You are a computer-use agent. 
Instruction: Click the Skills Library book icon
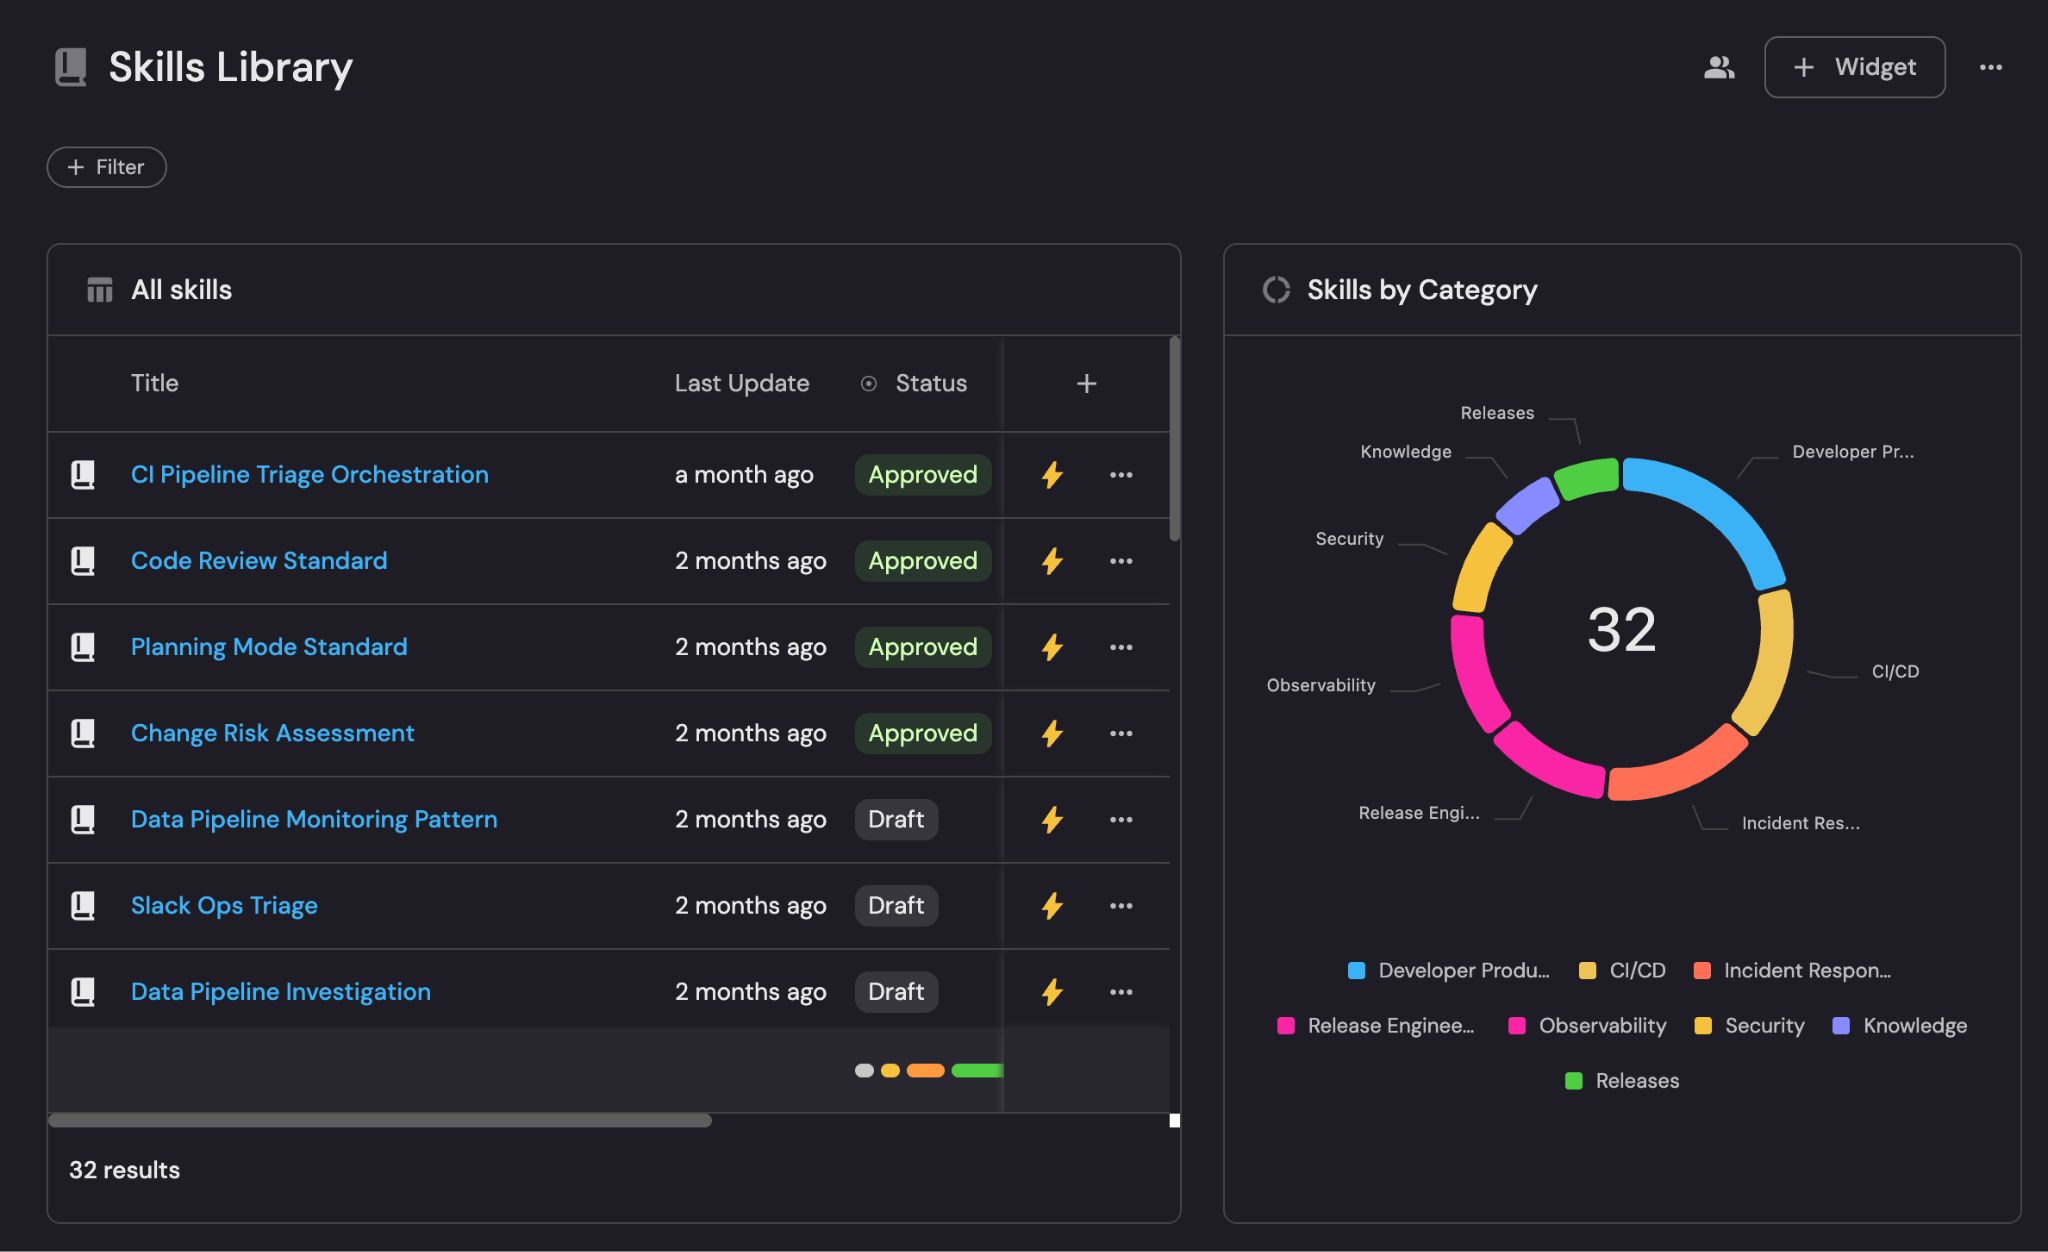tap(71, 67)
